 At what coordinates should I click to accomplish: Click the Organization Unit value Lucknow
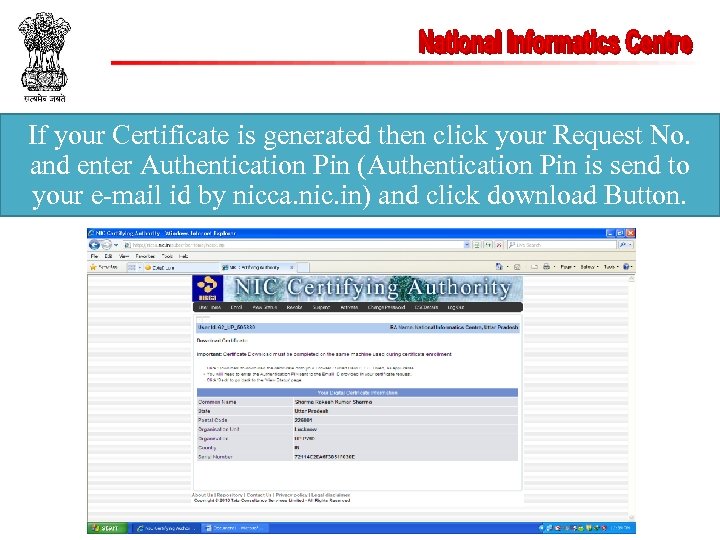pyautogui.click(x=305, y=429)
